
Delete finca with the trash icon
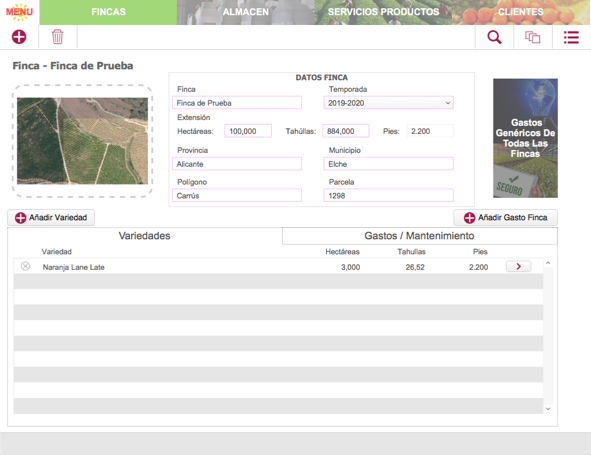point(57,37)
